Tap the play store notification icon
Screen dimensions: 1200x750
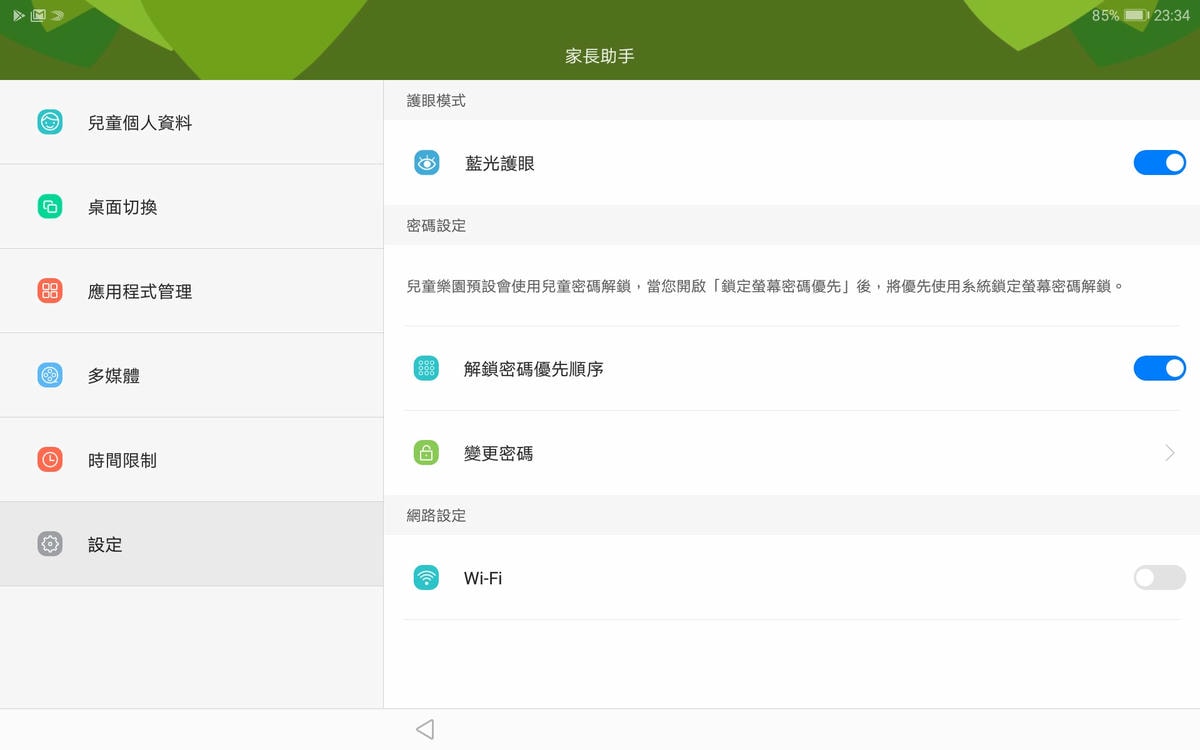pyautogui.click(x=19, y=16)
